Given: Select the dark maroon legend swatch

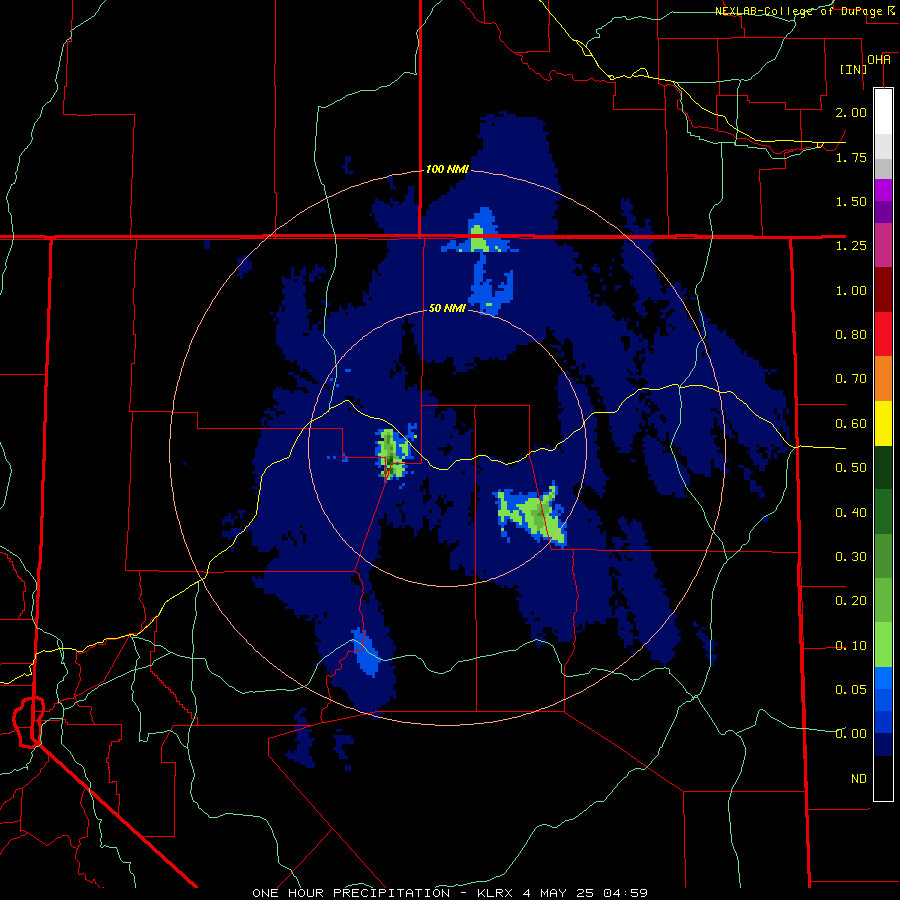Looking at the screenshot, I should [883, 290].
